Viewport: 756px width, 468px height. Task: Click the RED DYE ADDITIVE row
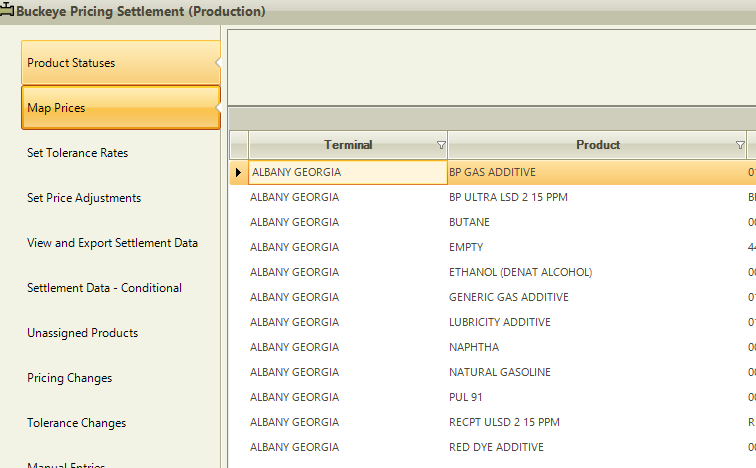pyautogui.click(x=496, y=447)
